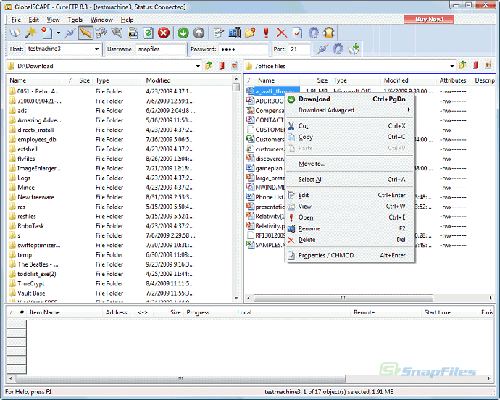Click the red stop transfer toolbar icon
The width and height of the screenshot is (500, 400).
164,33
